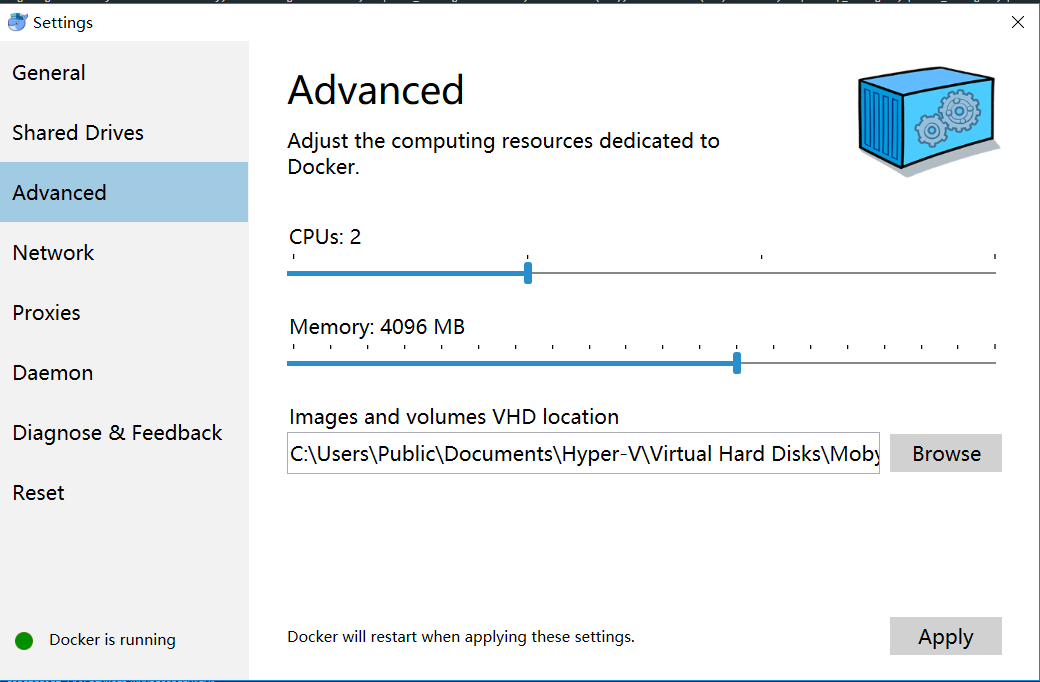Close the Settings window
Screen dimensions: 1040x682
click(1017, 22)
